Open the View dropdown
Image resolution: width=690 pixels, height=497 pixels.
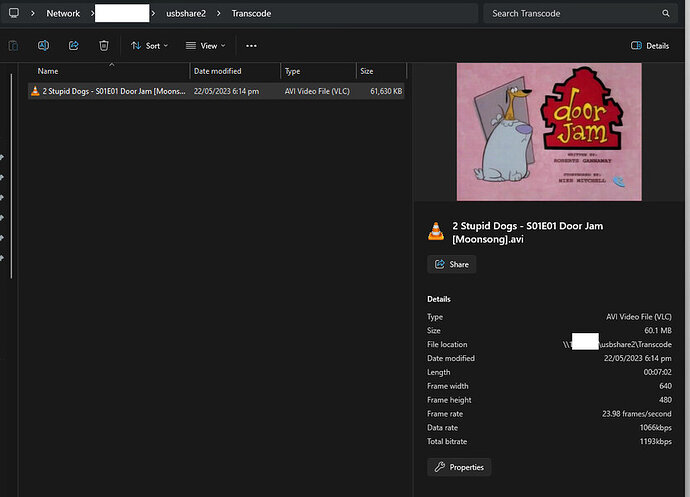(x=206, y=46)
